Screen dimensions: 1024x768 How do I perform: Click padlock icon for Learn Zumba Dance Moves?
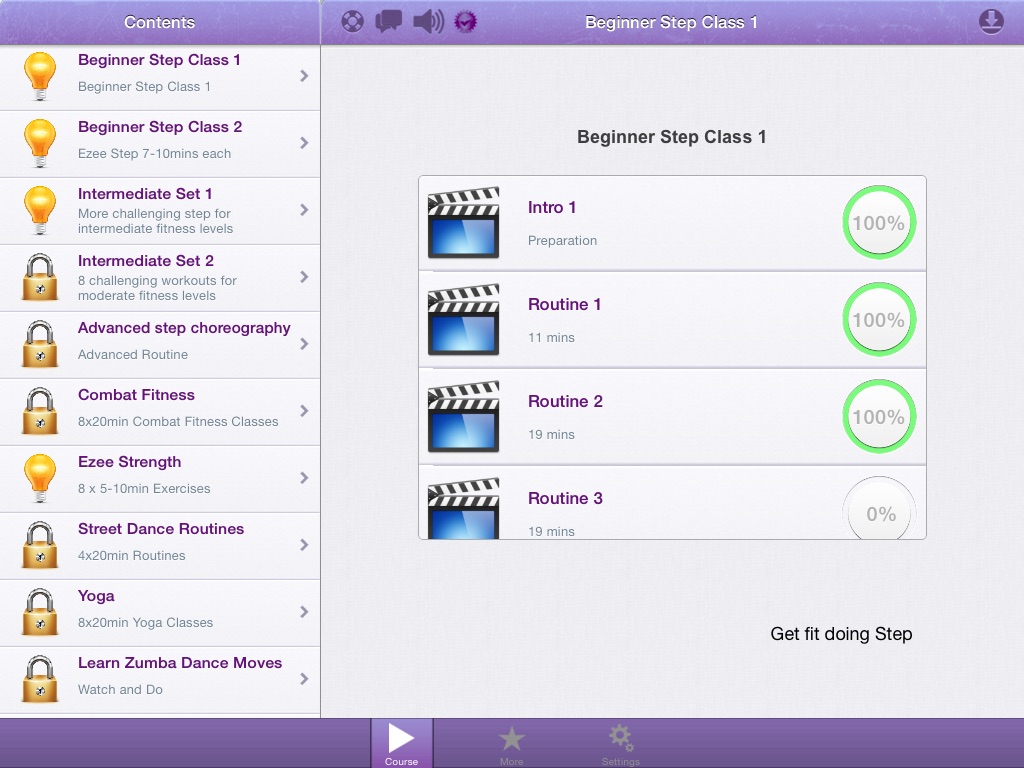[40, 679]
